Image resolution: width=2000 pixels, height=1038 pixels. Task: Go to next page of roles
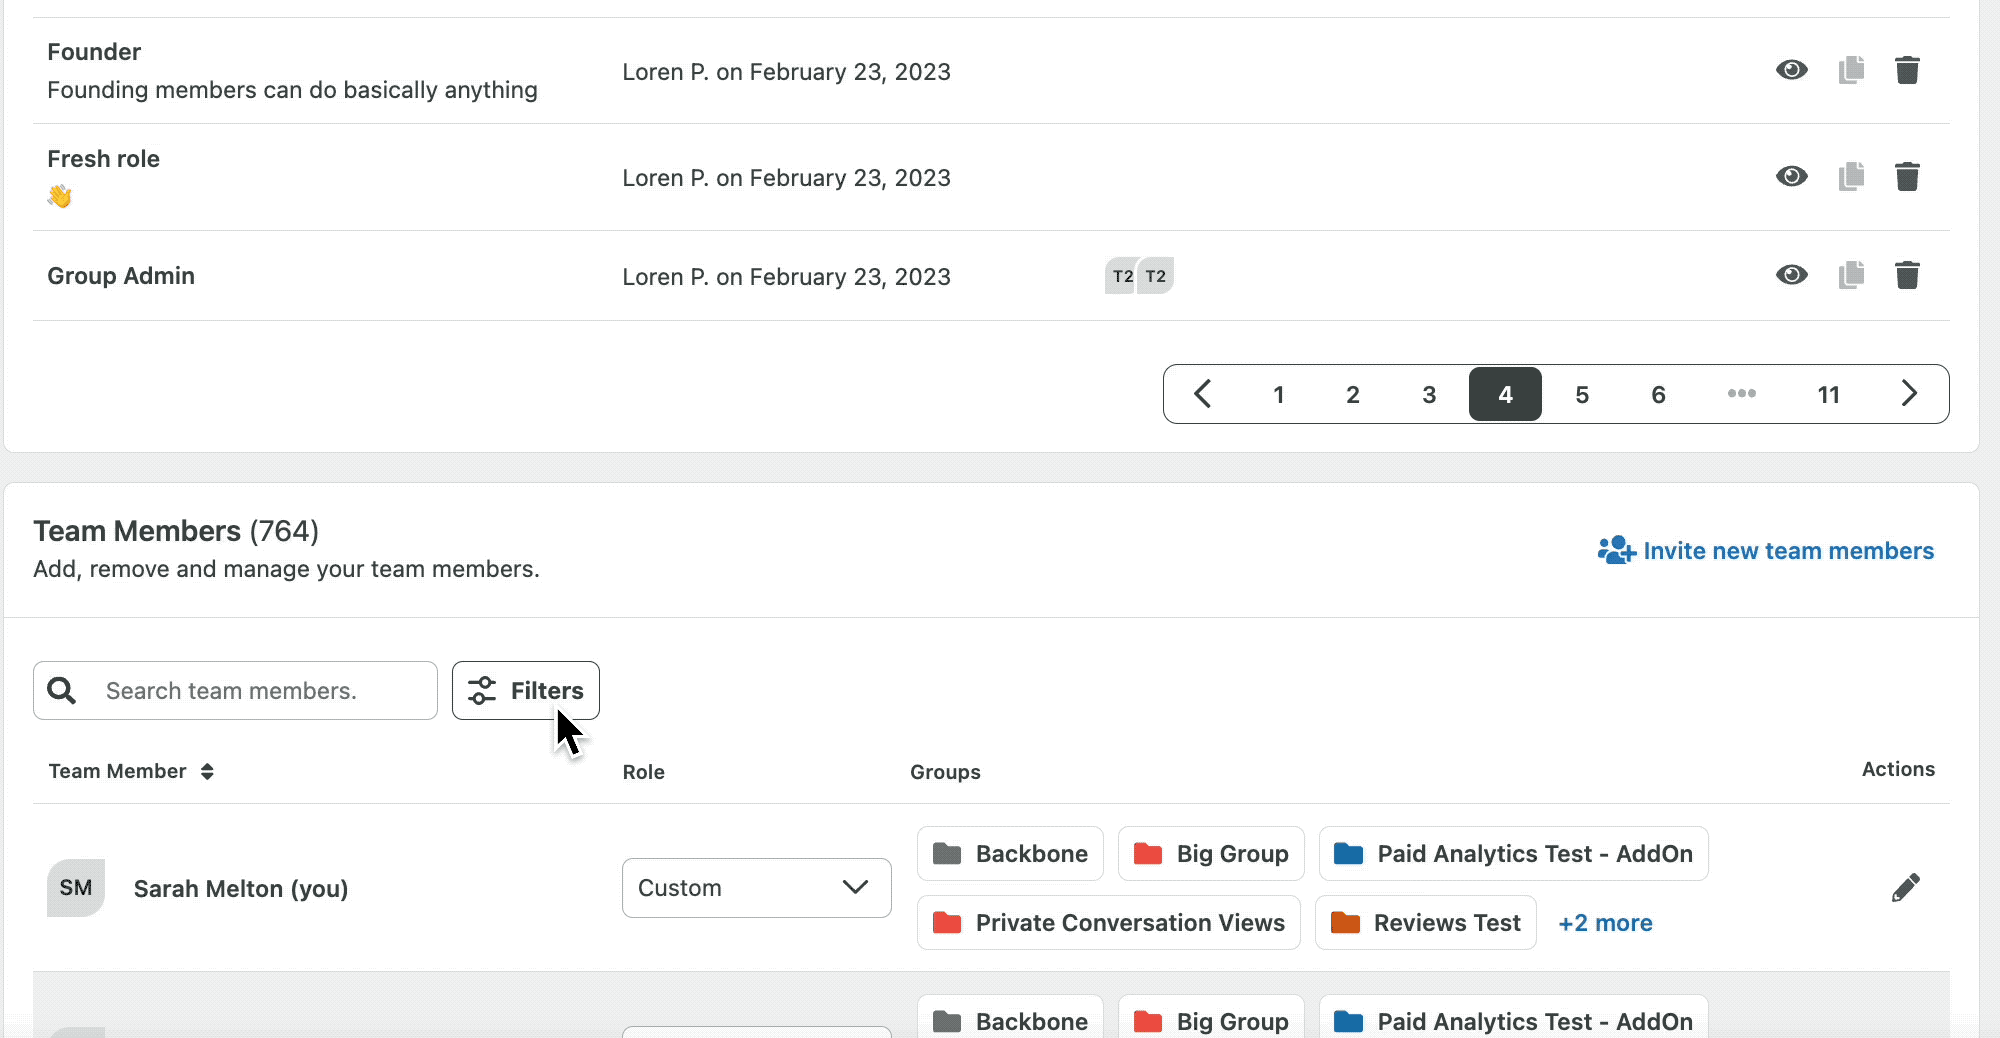click(x=1909, y=394)
